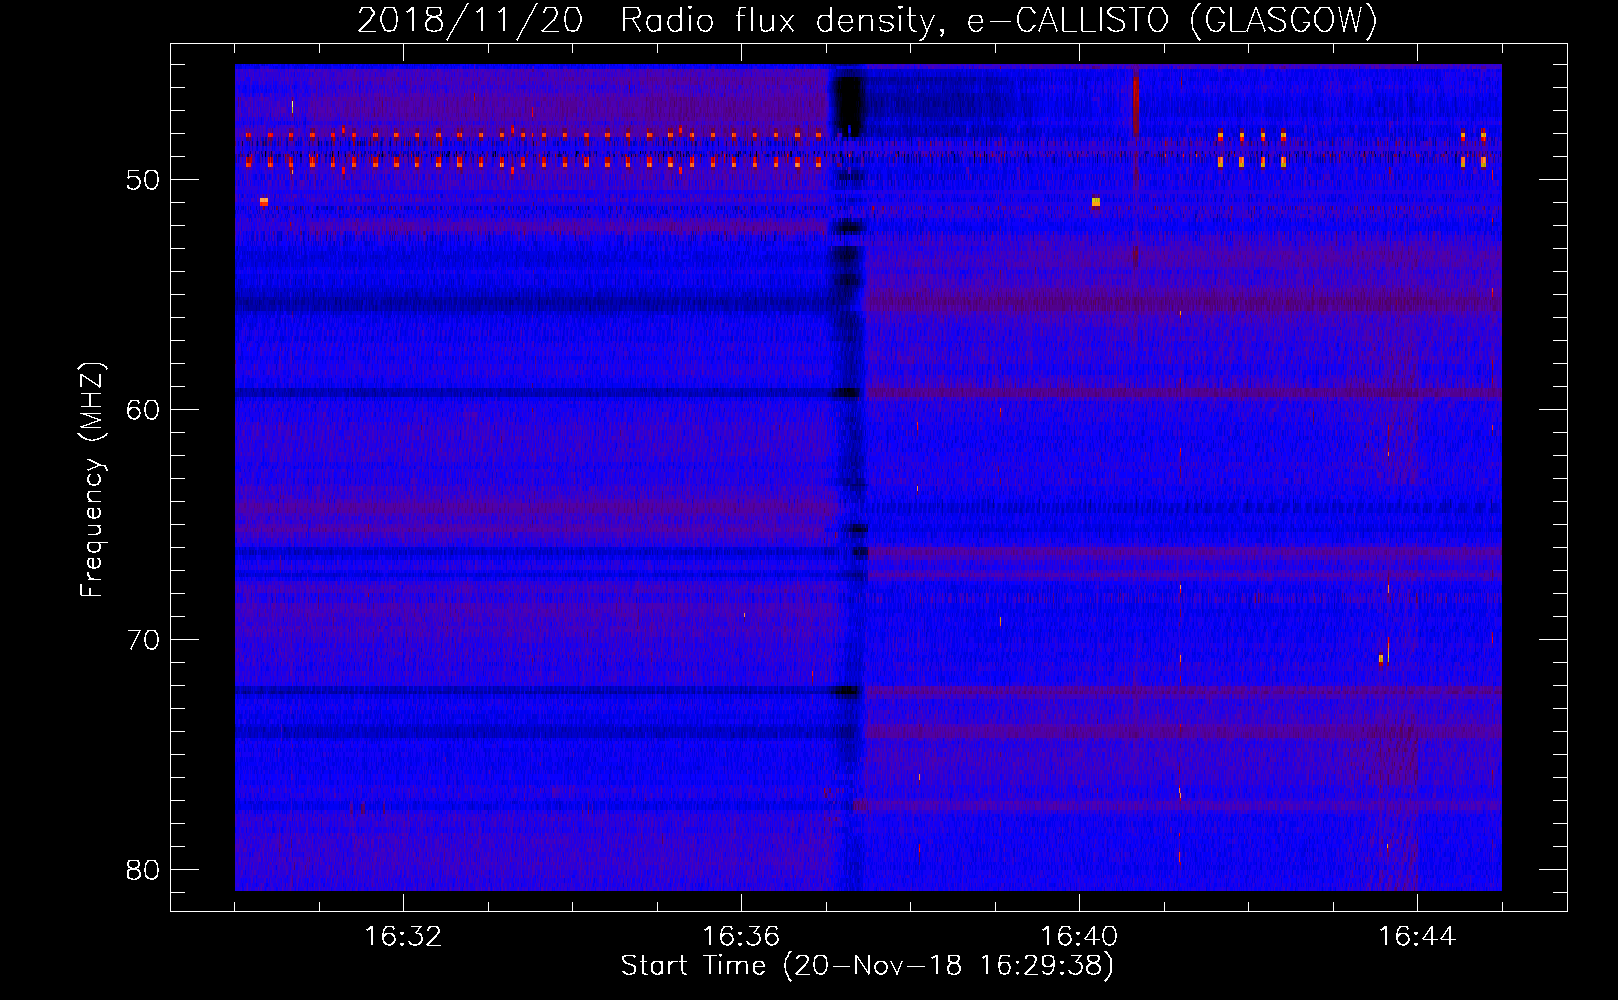Click the '16:40' time tick label
The image size is (1618, 1000).
1079,937
